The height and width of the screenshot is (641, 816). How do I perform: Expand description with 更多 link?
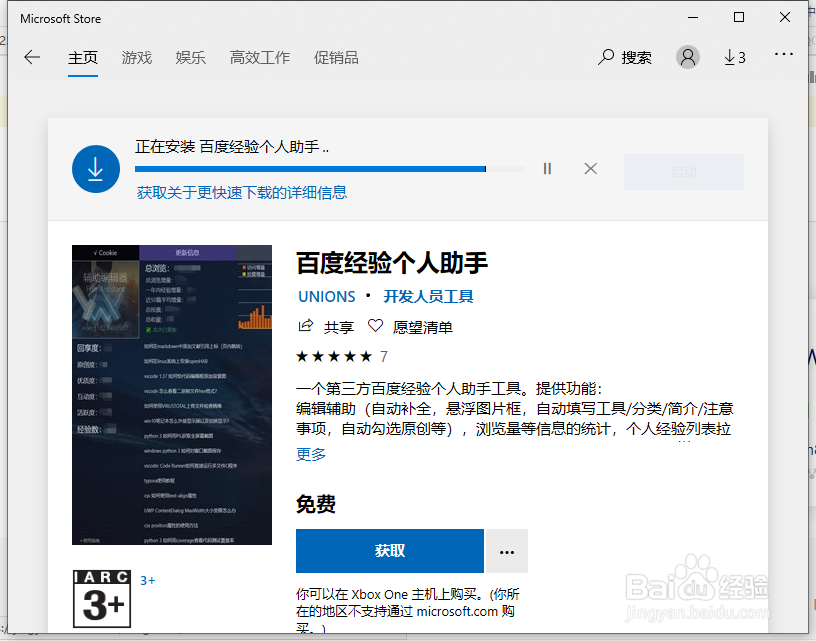click(x=311, y=454)
